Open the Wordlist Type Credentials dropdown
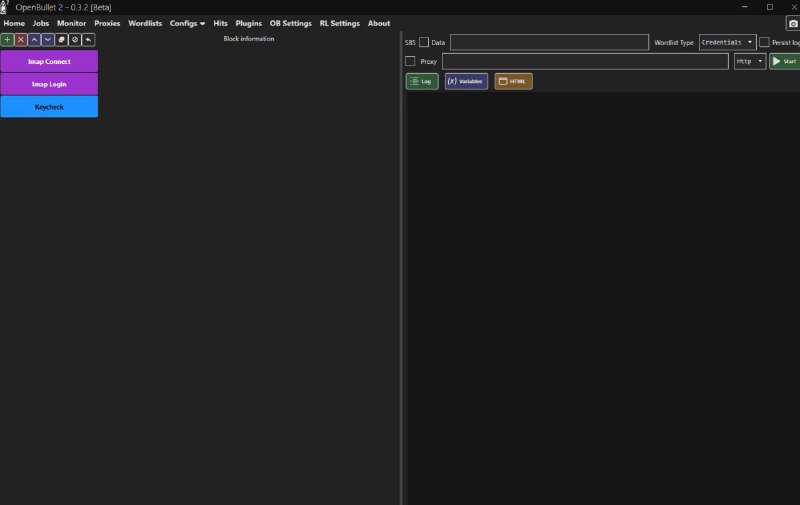The height and width of the screenshot is (505, 800). pos(728,42)
